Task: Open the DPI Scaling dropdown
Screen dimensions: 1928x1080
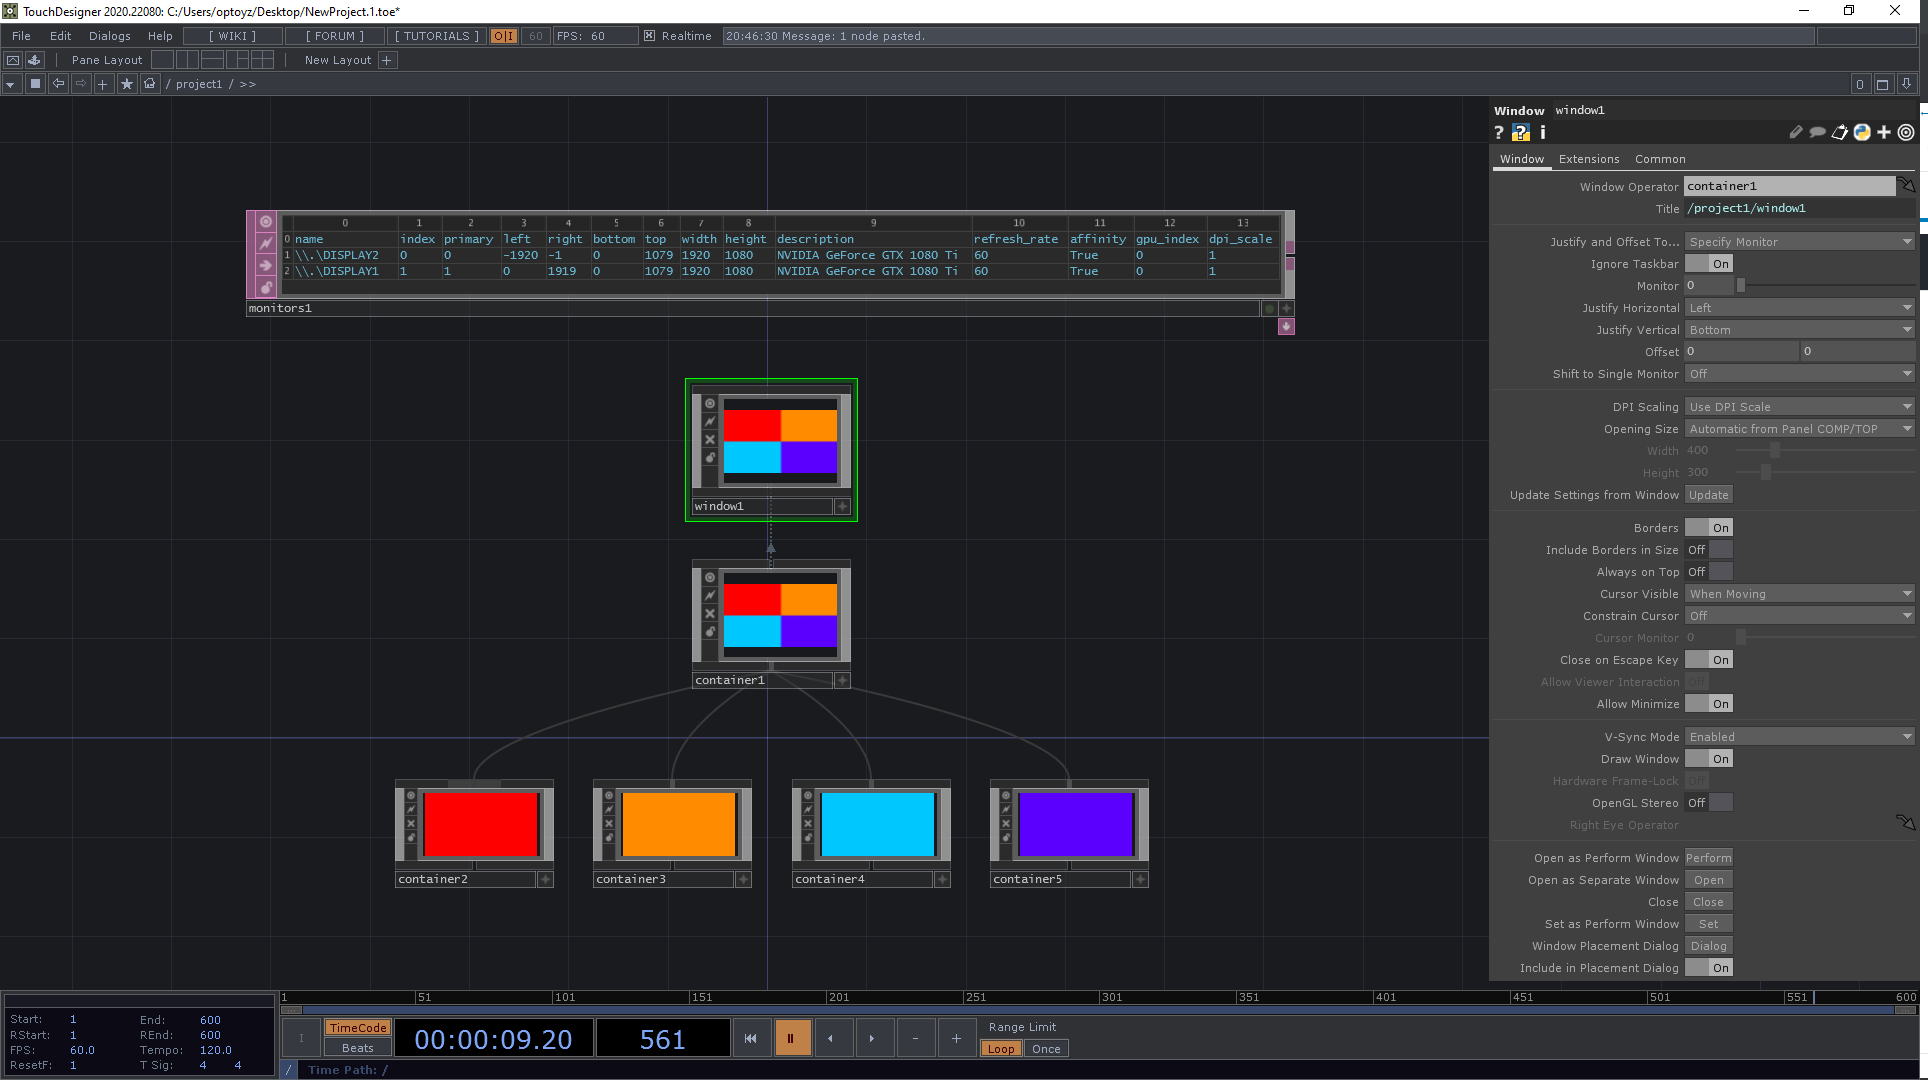Action: coord(1797,406)
